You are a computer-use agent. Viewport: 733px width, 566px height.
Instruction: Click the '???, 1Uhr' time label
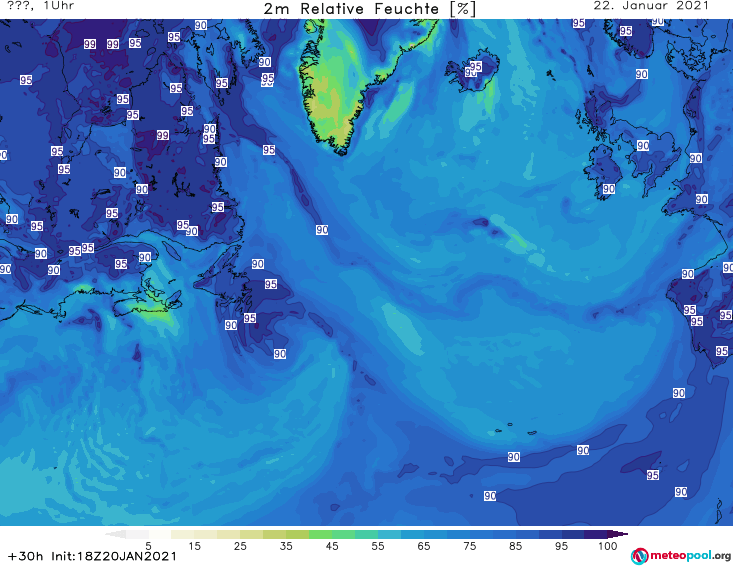(40, 6)
